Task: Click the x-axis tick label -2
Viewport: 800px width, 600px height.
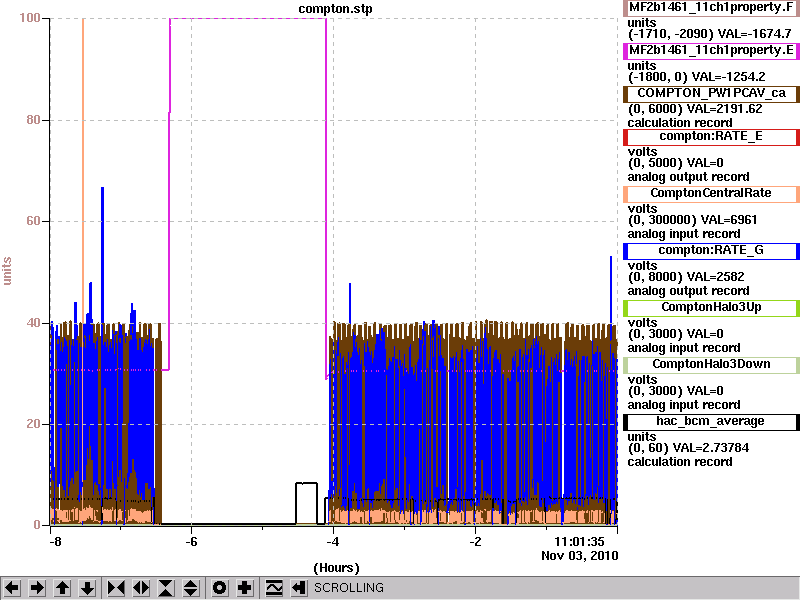Action: [475, 542]
